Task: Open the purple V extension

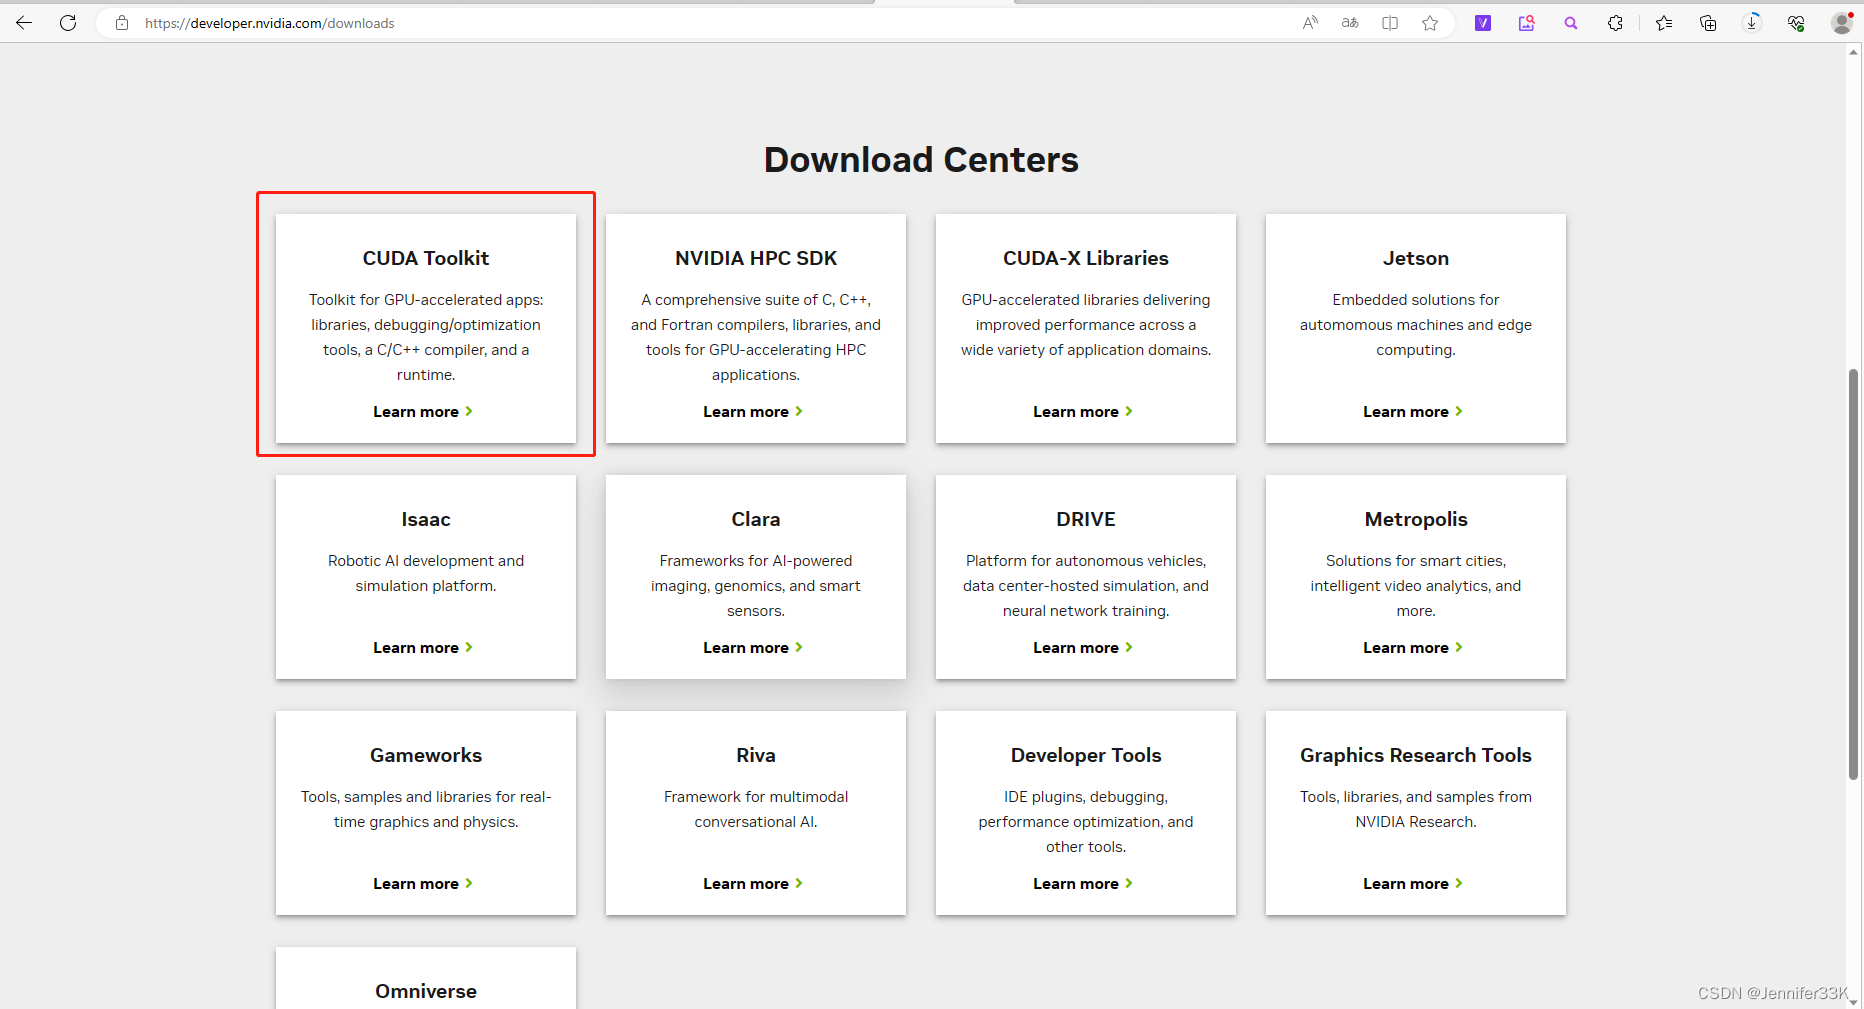Action: coord(1483,23)
